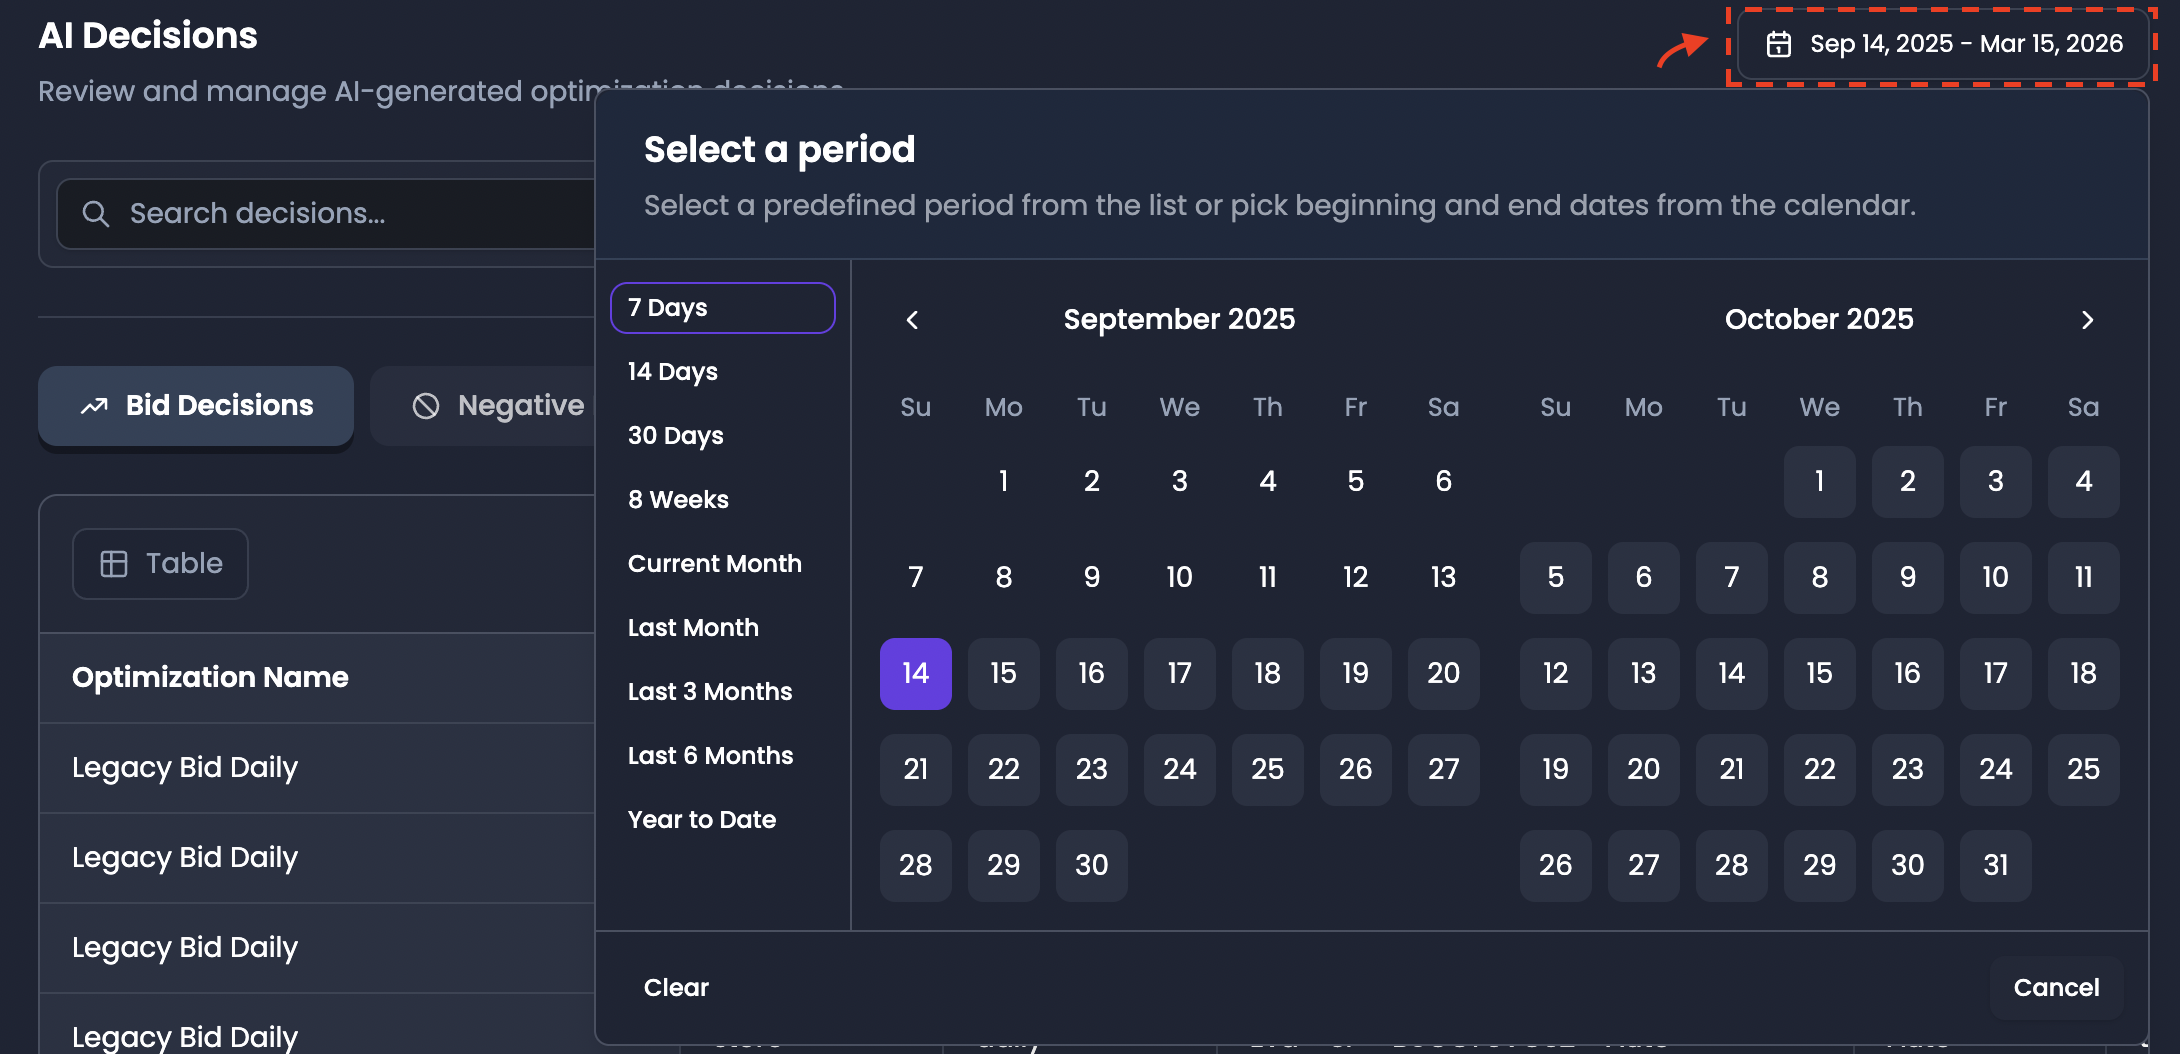The width and height of the screenshot is (2180, 1054).
Task: Pick October 31 as a date
Action: pos(1996,866)
